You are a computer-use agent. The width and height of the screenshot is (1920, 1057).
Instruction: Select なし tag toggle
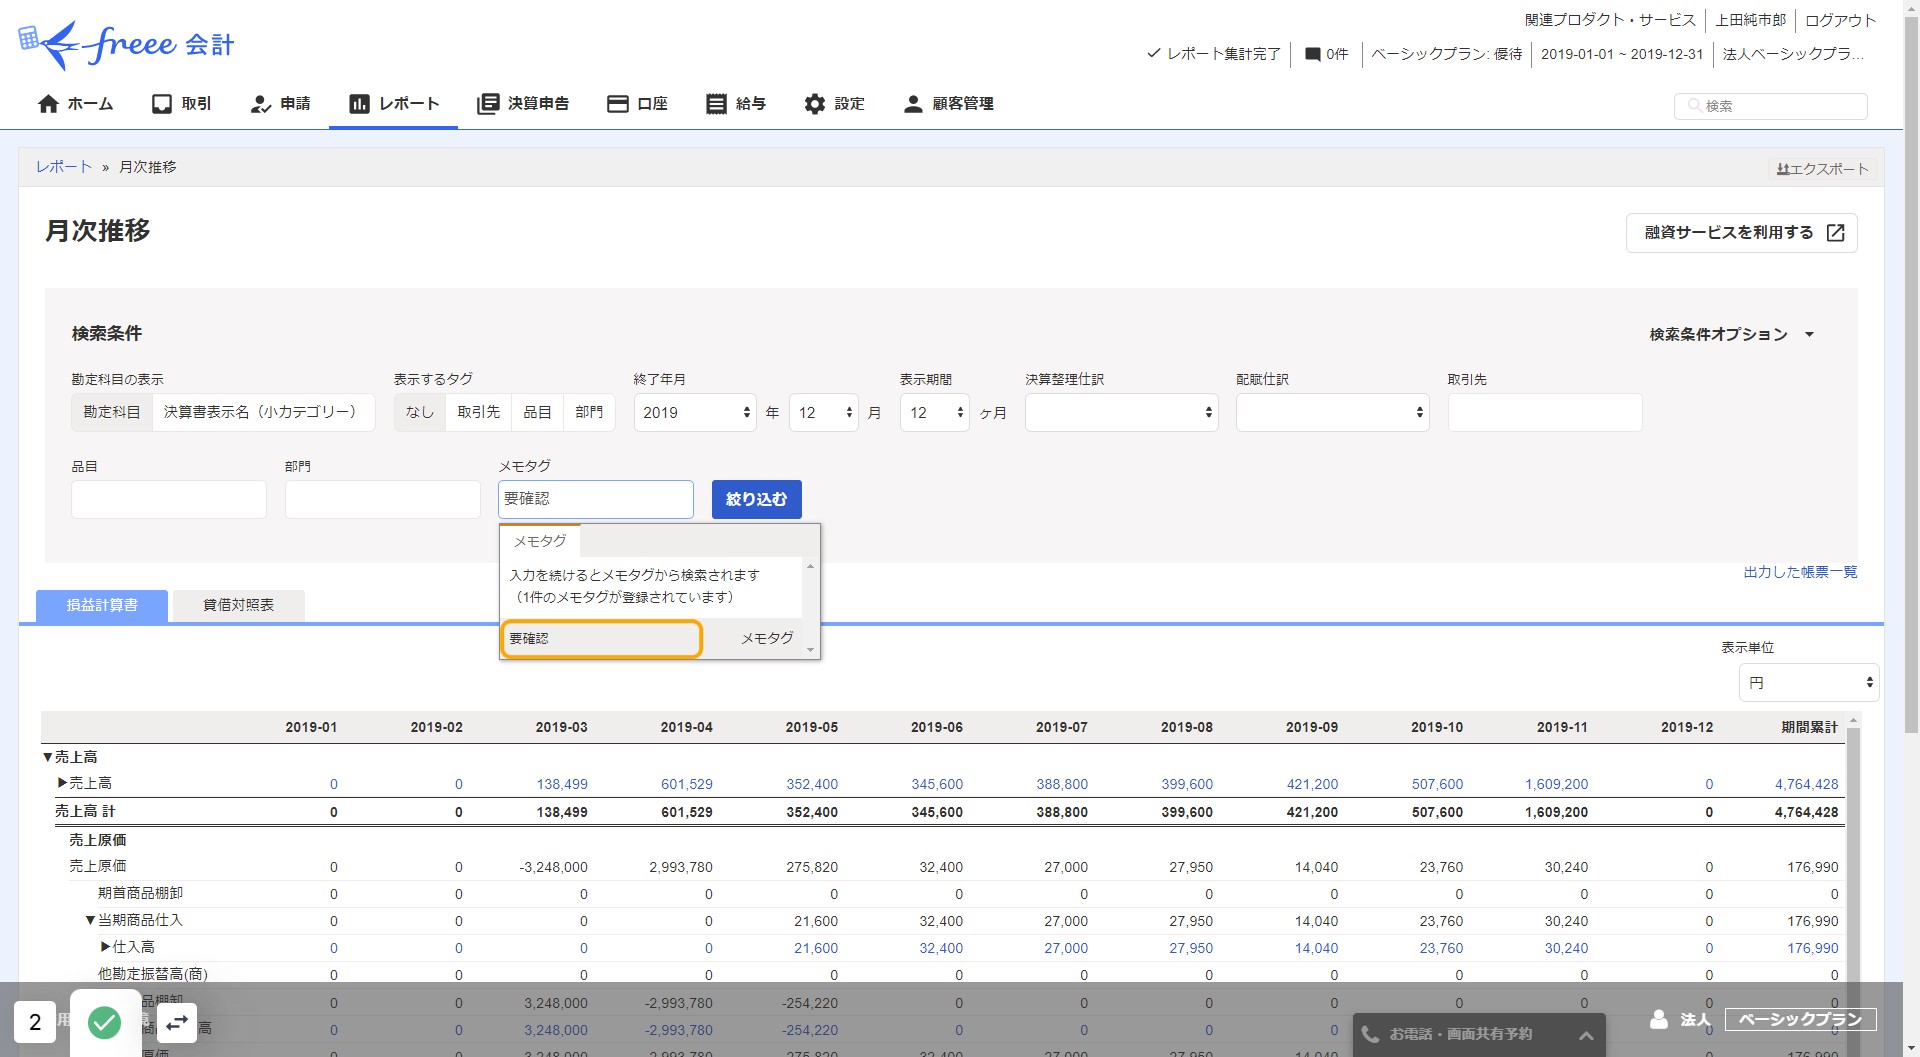click(420, 412)
